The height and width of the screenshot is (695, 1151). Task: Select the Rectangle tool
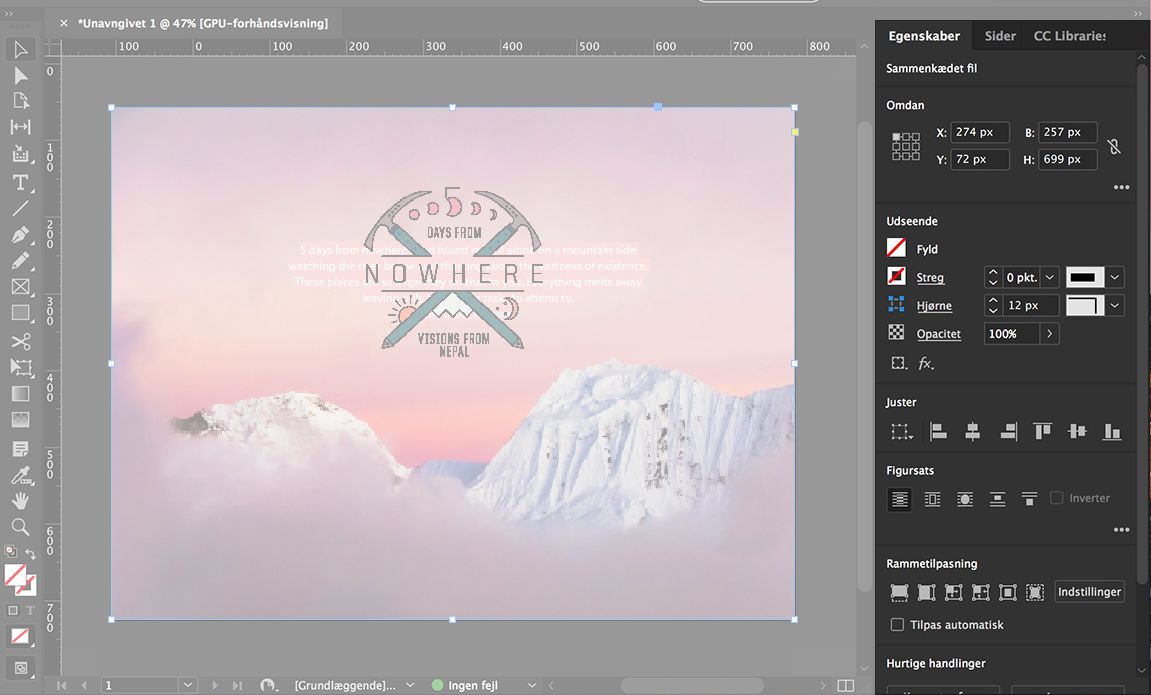click(21, 313)
